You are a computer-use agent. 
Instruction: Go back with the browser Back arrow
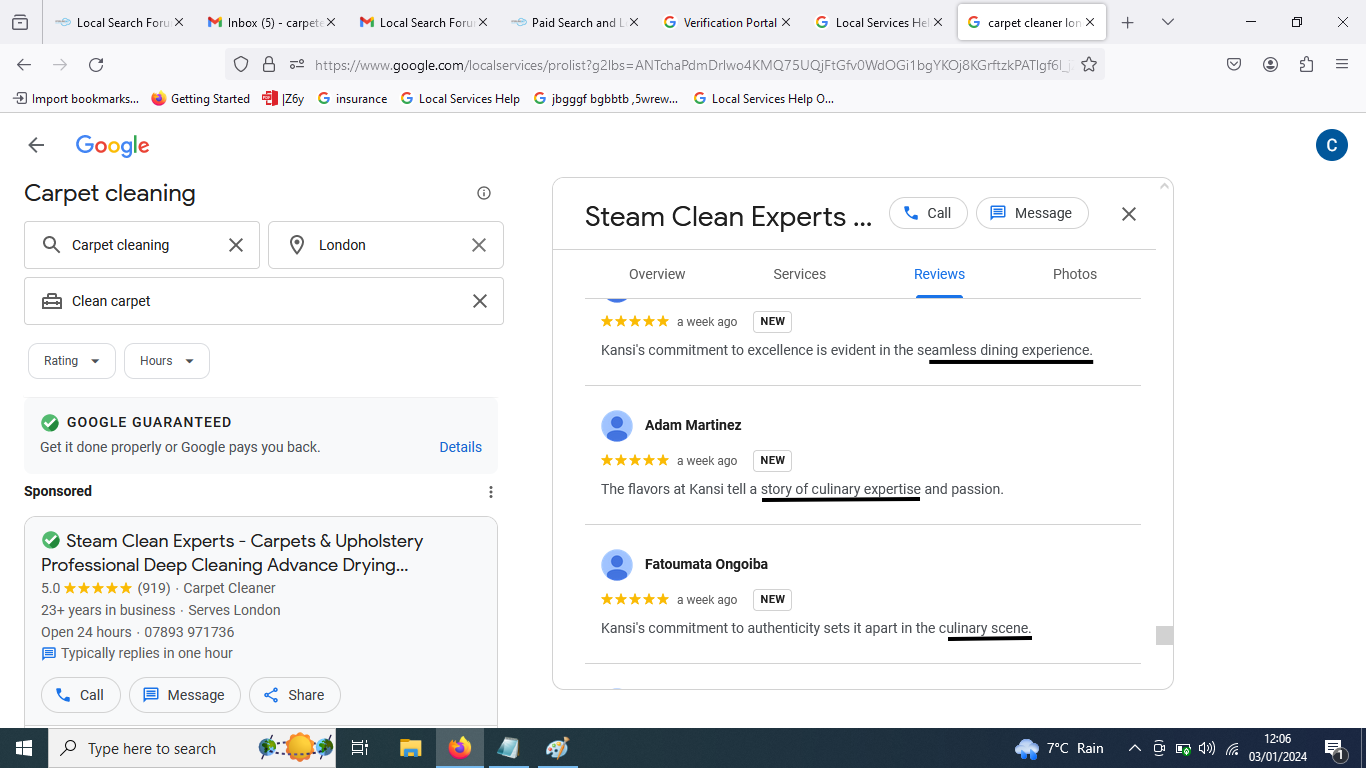click(24, 64)
